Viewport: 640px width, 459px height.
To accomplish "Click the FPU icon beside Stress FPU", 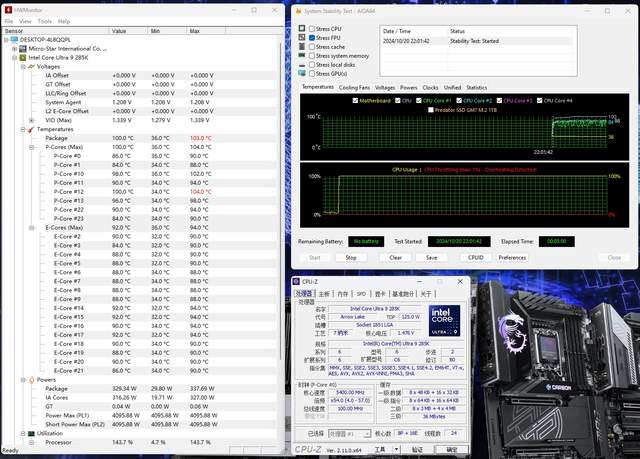I will click(x=302, y=37).
